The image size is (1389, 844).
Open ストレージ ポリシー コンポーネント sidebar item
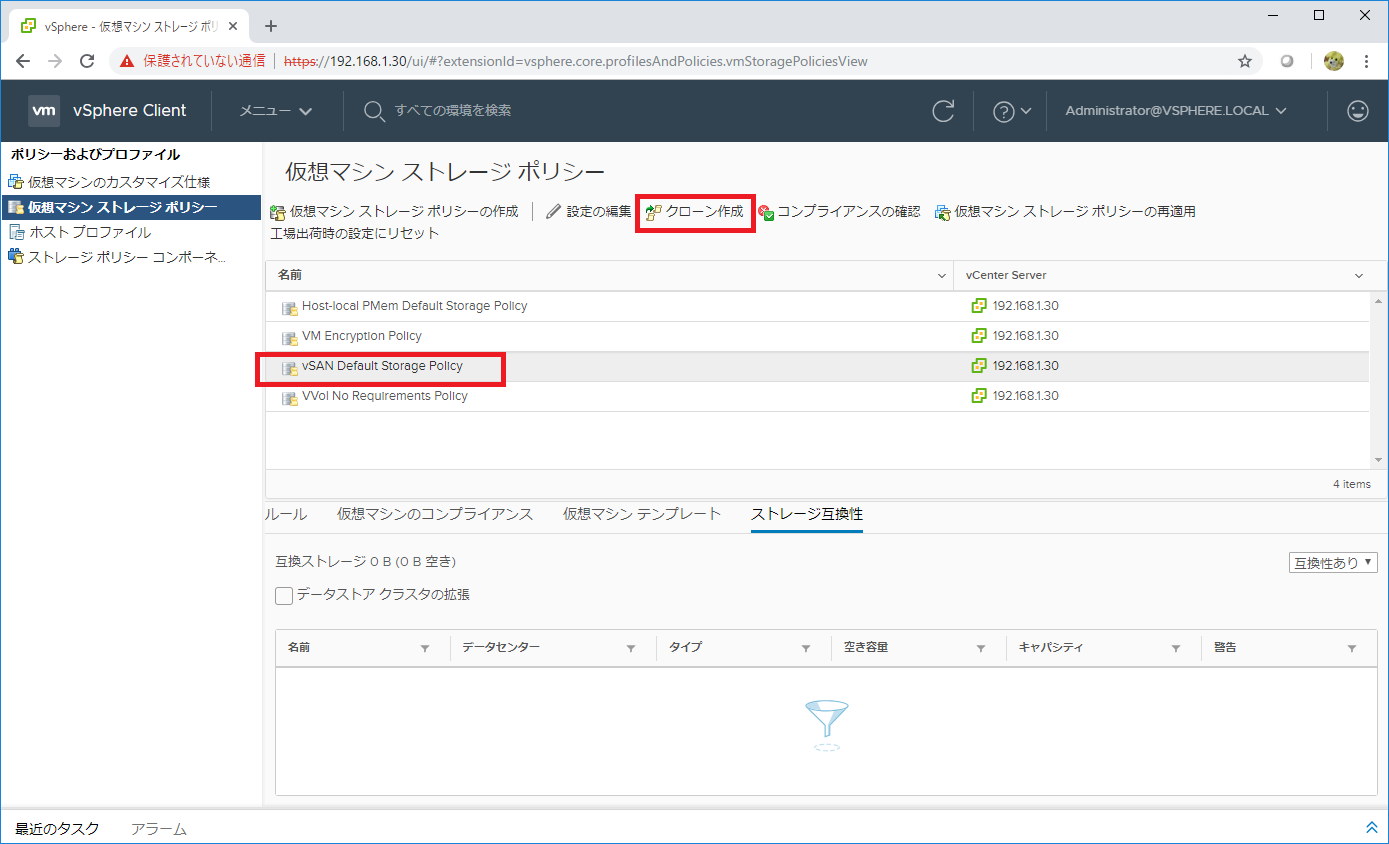pyautogui.click(x=117, y=257)
